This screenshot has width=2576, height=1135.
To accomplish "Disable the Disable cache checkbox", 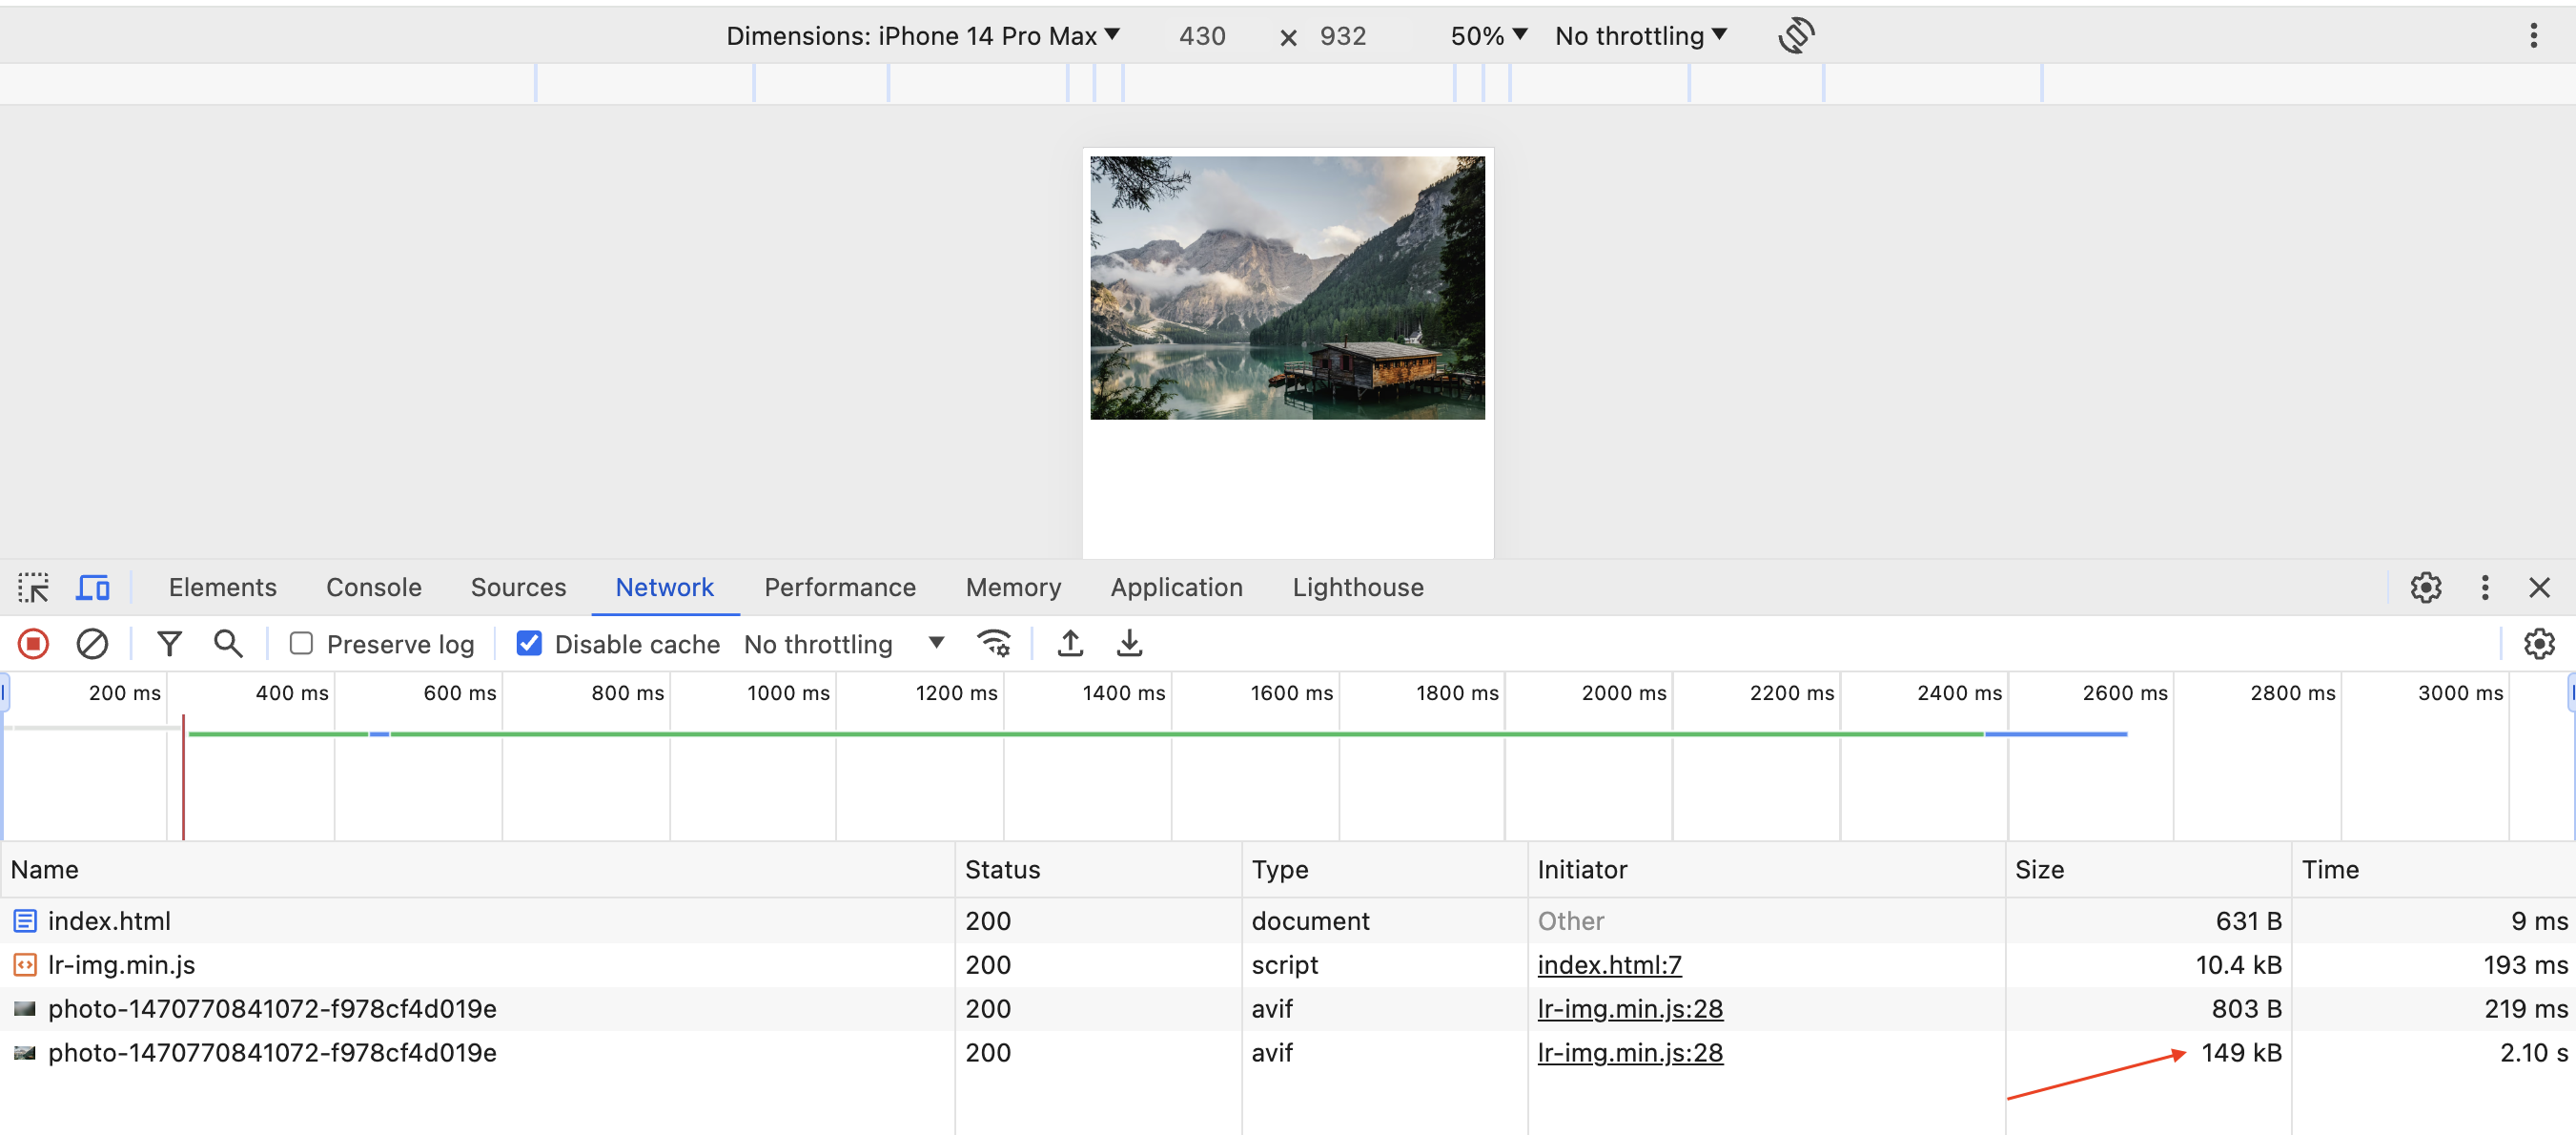I will [529, 643].
